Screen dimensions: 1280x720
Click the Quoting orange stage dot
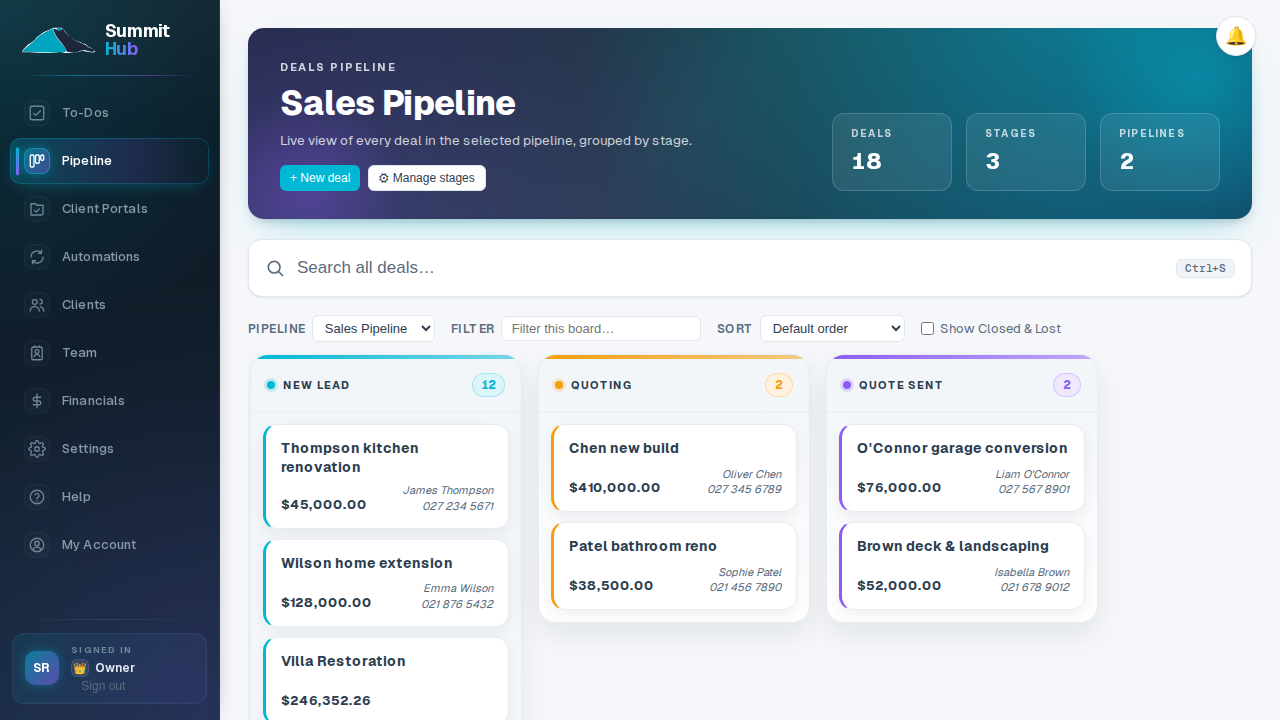tap(559, 385)
